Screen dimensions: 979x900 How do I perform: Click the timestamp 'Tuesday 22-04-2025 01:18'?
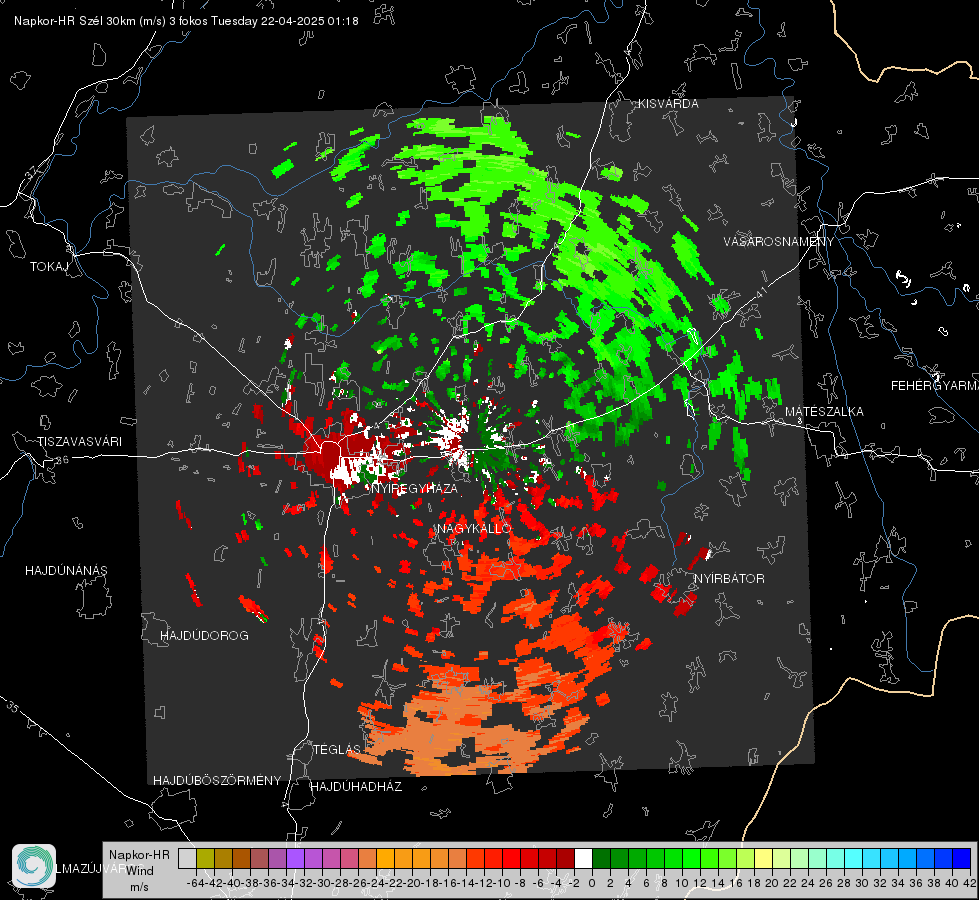[285, 21]
